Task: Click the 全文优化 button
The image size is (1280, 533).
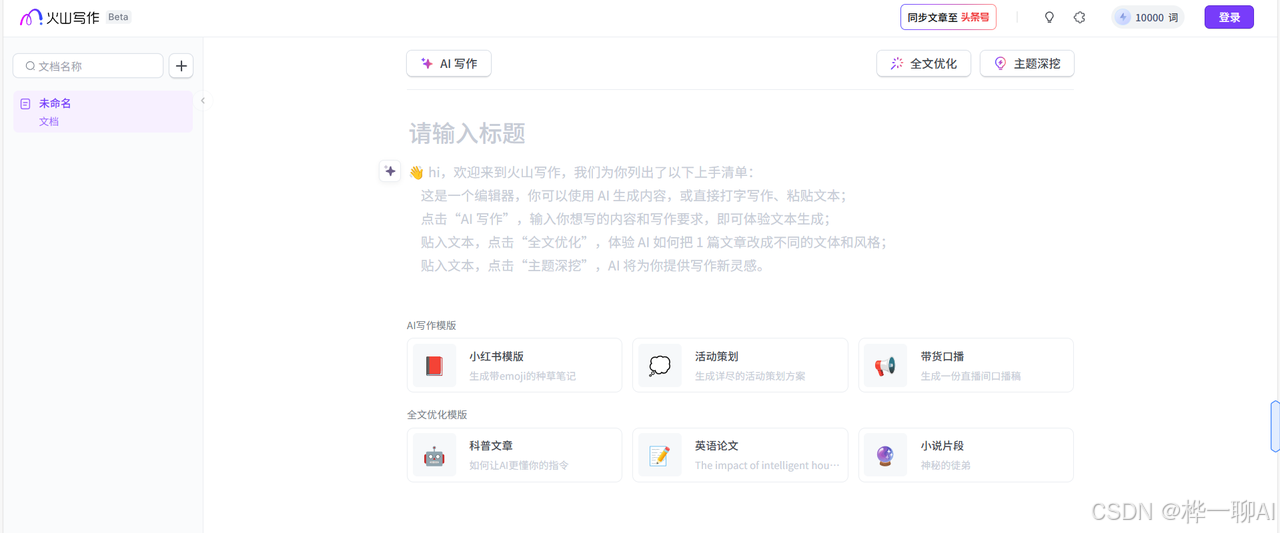Action: pos(924,63)
